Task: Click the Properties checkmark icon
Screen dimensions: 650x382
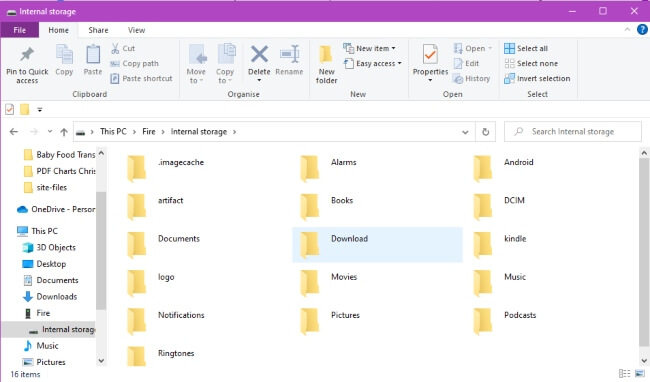Action: tap(430, 55)
